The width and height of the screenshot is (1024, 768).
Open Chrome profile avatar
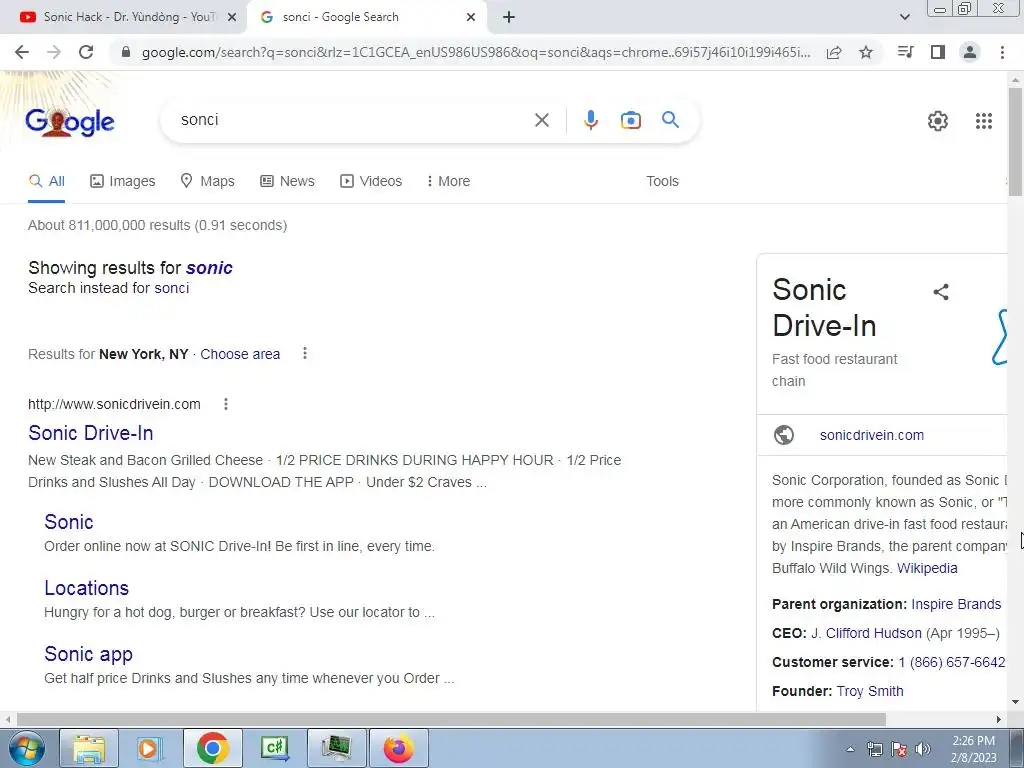[x=970, y=52]
